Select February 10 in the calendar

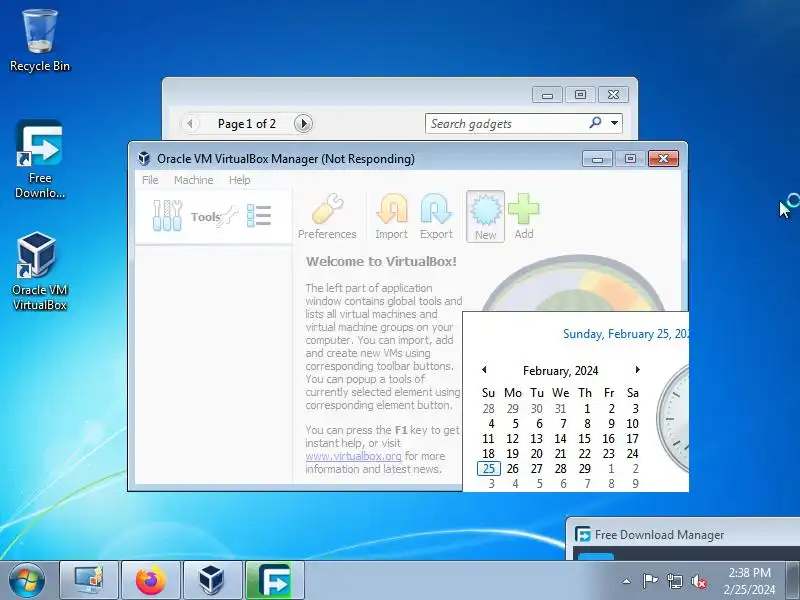(633, 423)
